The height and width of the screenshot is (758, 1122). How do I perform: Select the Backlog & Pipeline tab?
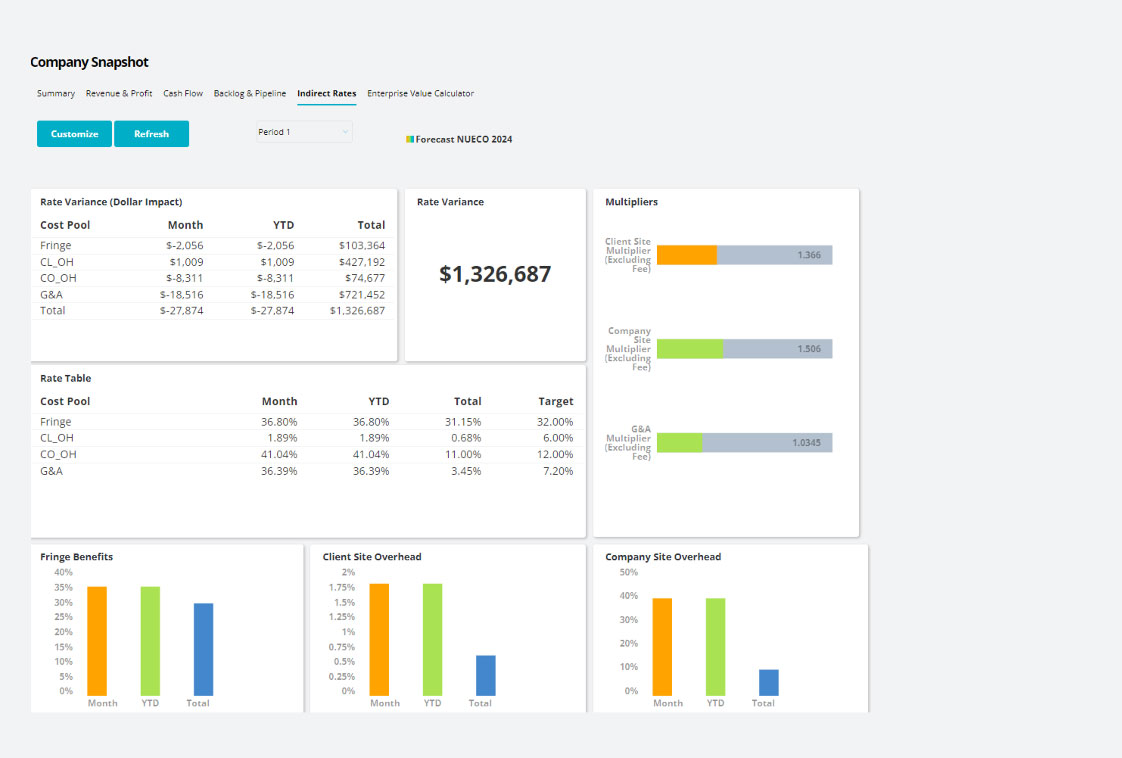pyautogui.click(x=250, y=94)
